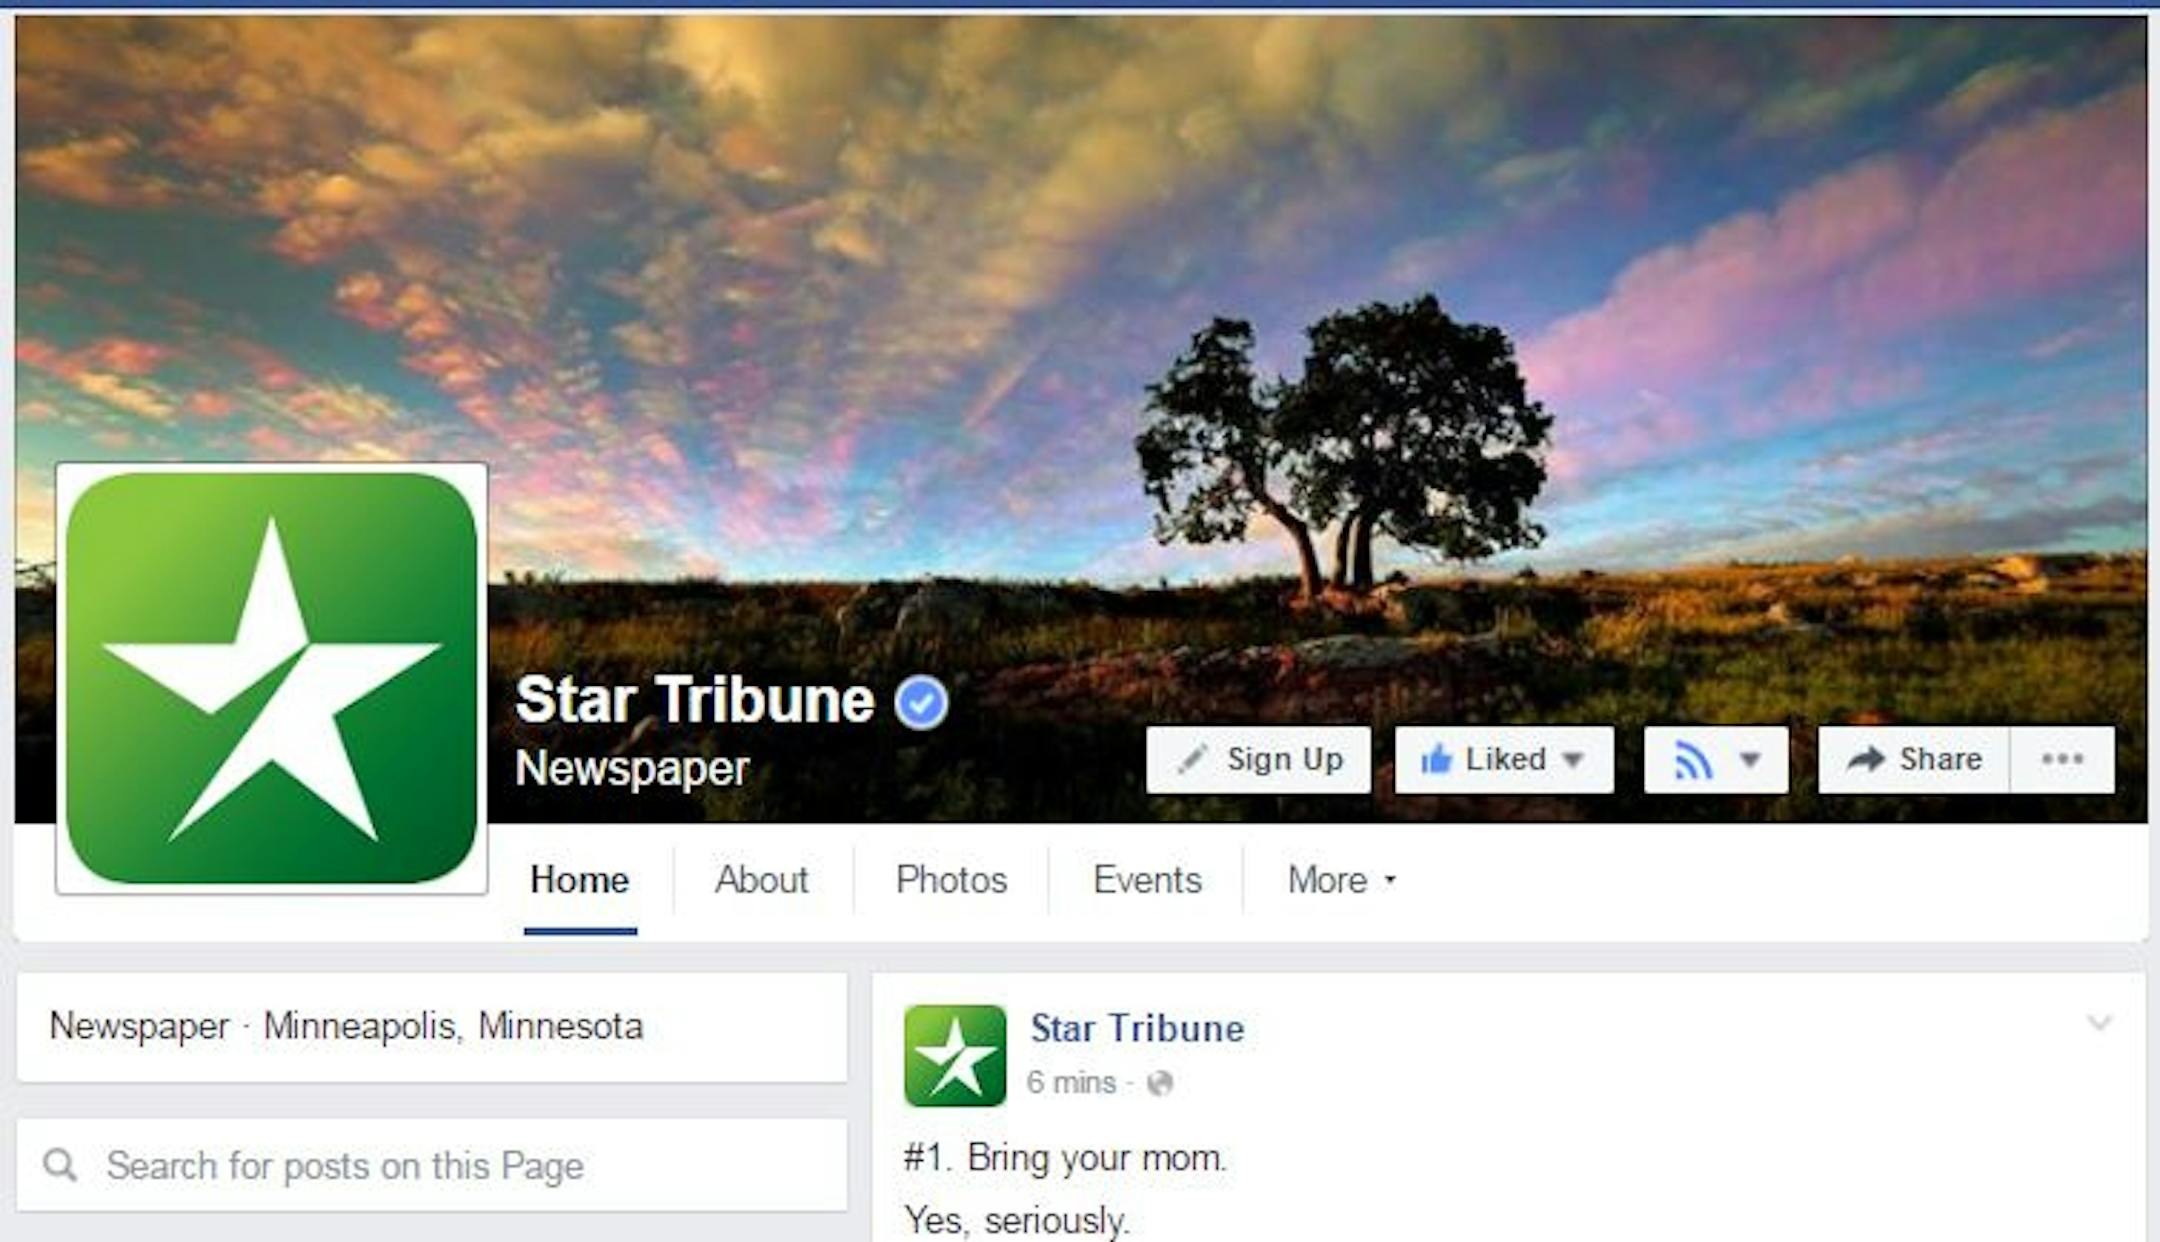The image size is (2160, 1242).
Task: Click the blue verified badge beside Star Tribune
Action: [921, 703]
